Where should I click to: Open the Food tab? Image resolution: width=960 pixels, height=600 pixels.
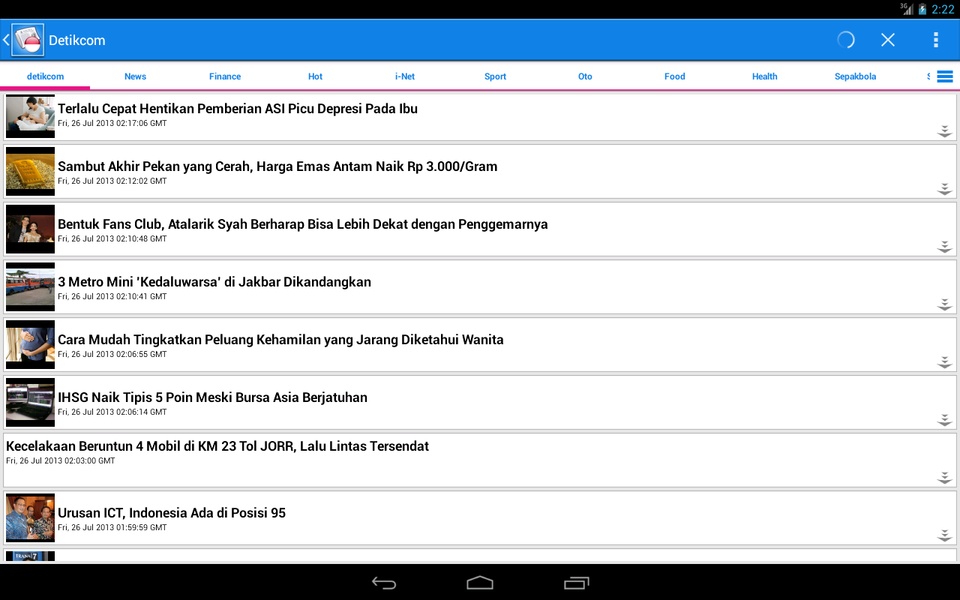[675, 77]
